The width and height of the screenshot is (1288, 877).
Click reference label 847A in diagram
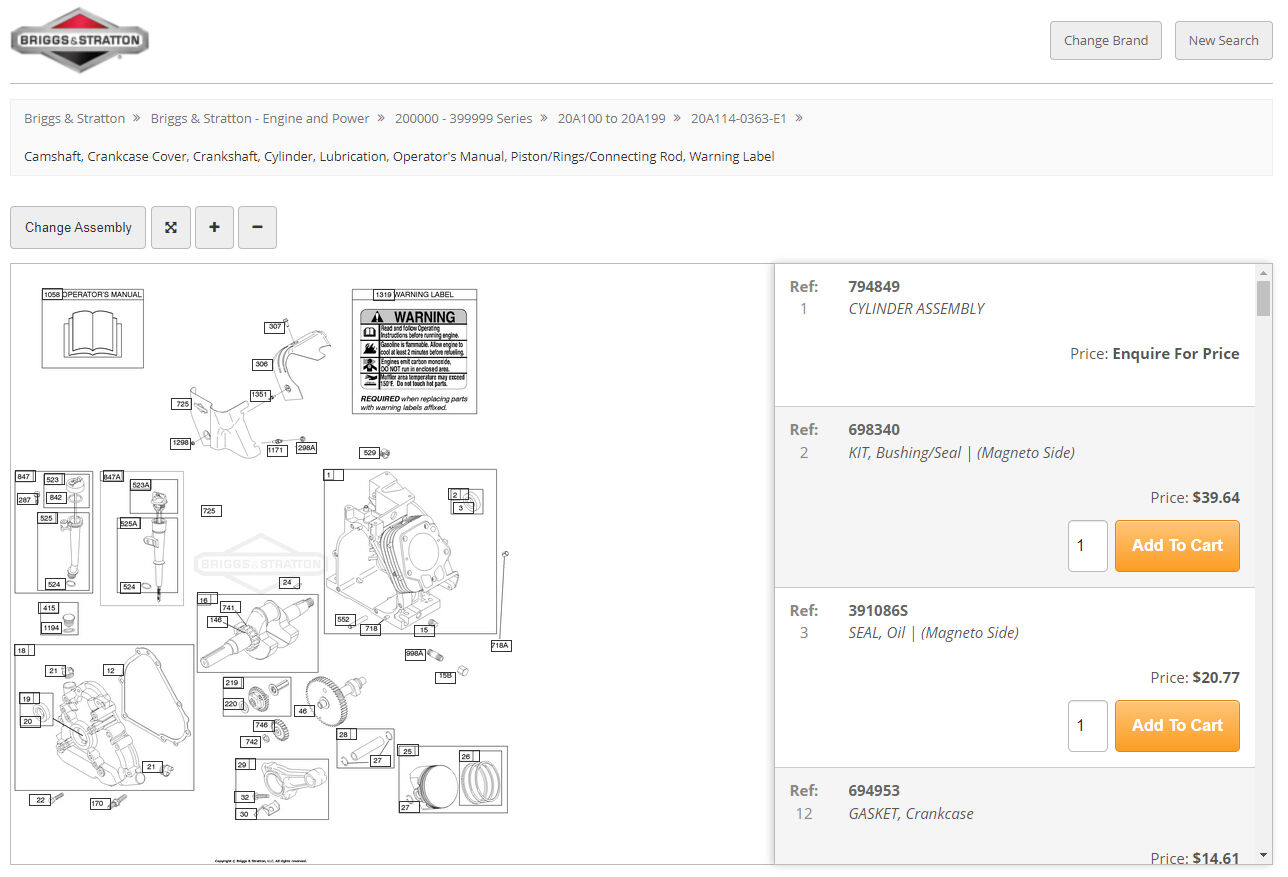point(112,477)
